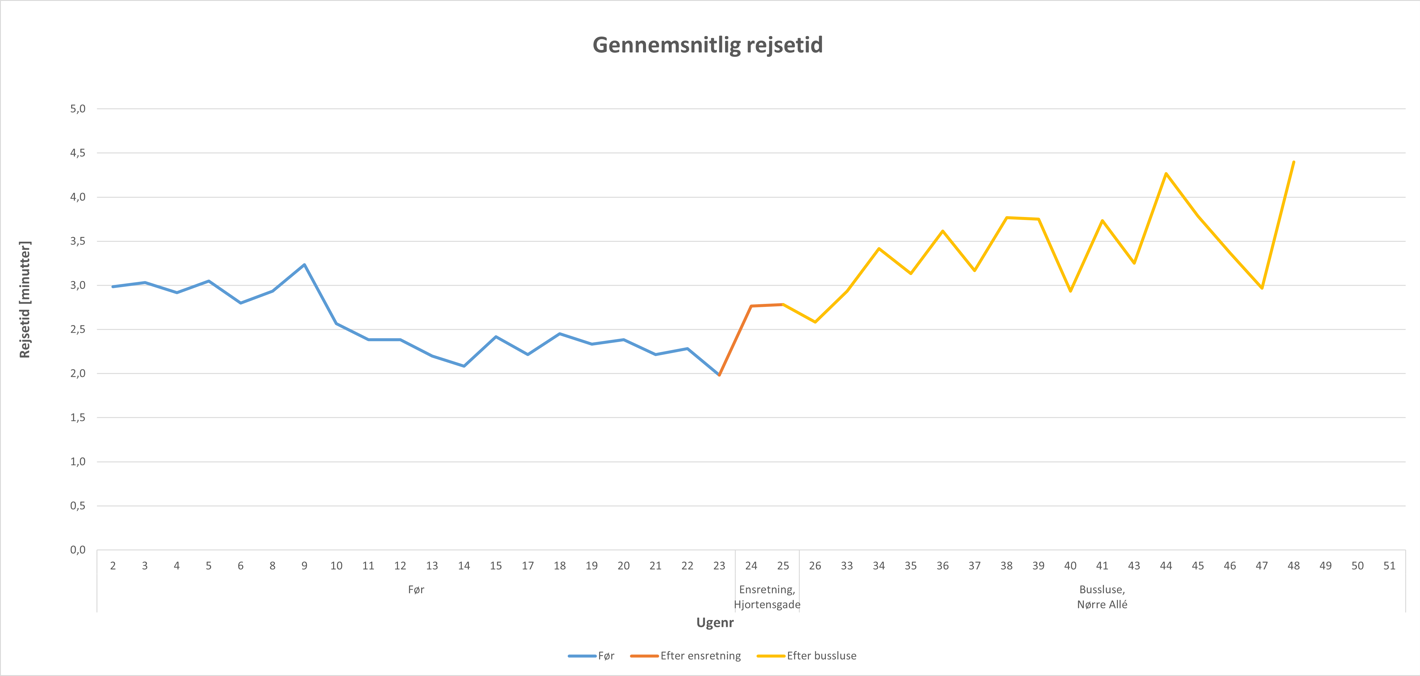Image resolution: width=1420 pixels, height=676 pixels.
Task: Select the Ensretning, Hjortensgade group label
Action: click(767, 597)
